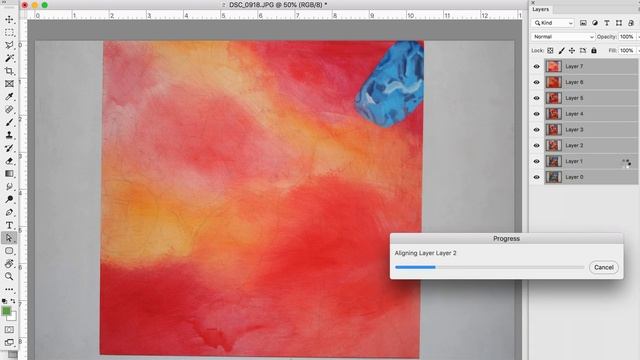Select the Polygonal Lasso tool
640x360 pixels.
pos(9,45)
